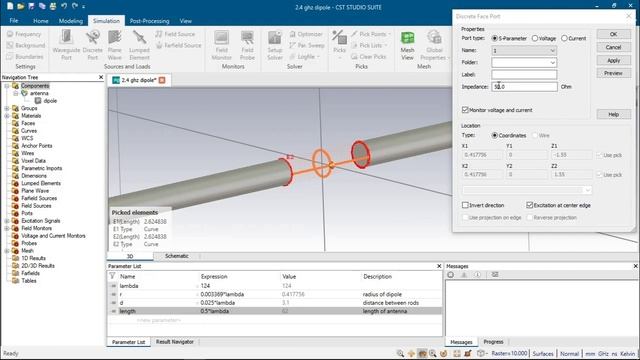Open the Optimizer tool

306,34
